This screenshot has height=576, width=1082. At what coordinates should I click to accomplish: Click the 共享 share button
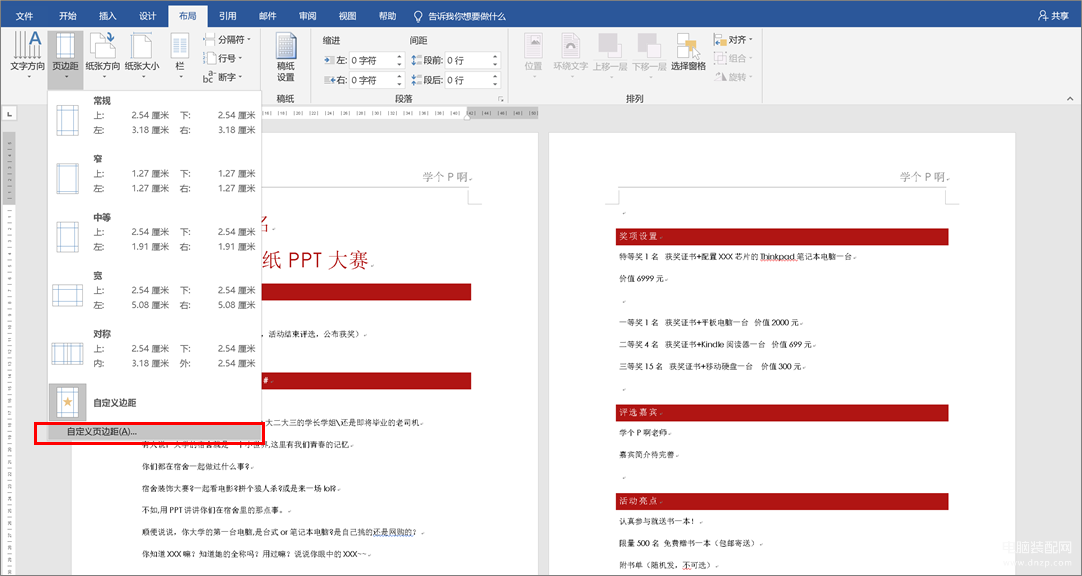click(x=1053, y=15)
